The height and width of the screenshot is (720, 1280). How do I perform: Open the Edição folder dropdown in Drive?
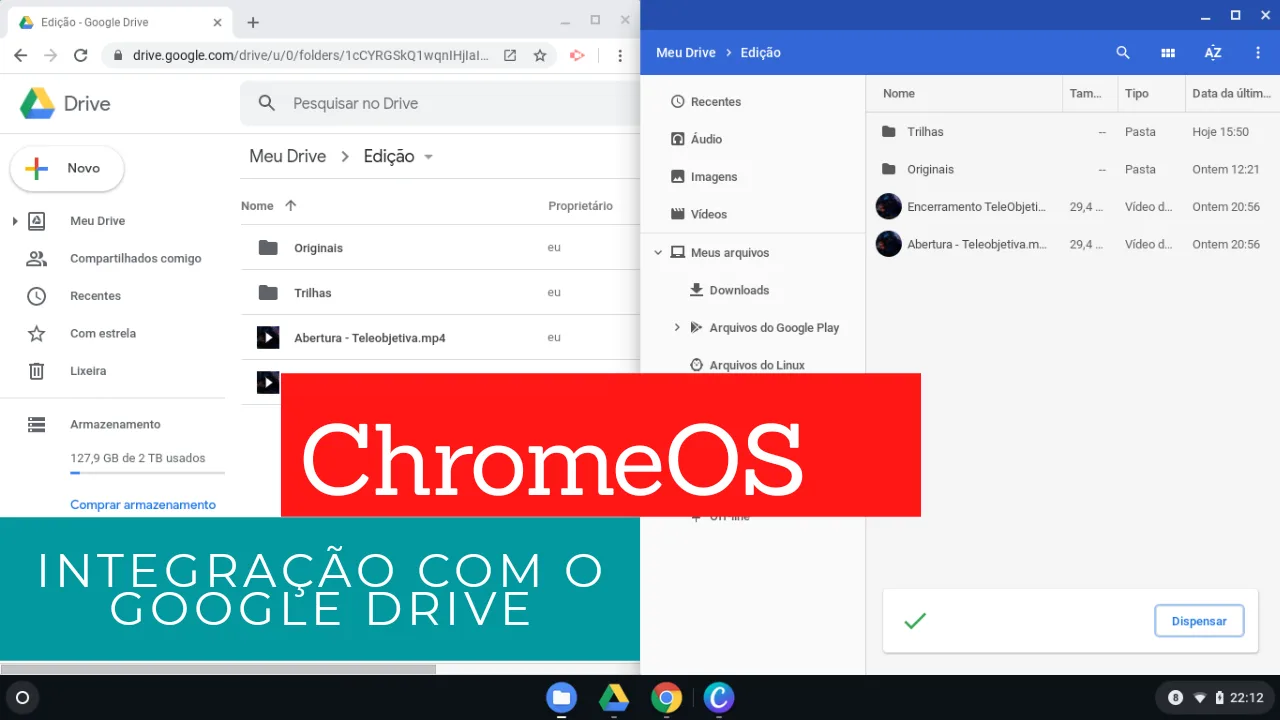(429, 157)
